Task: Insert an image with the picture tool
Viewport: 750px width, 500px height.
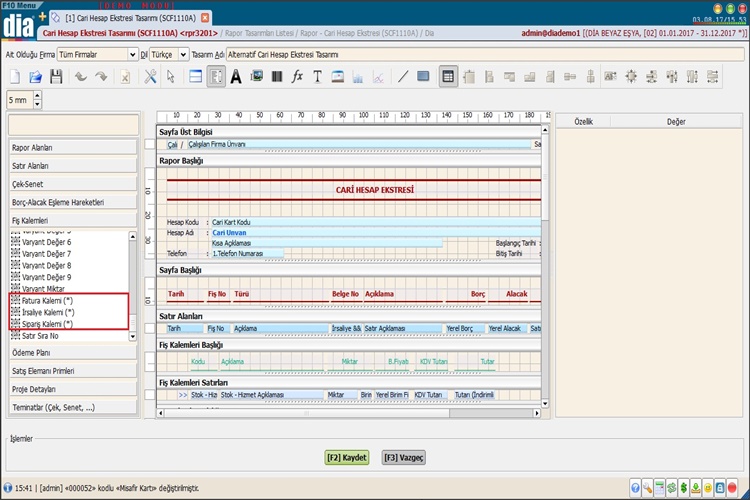Action: click(256, 76)
